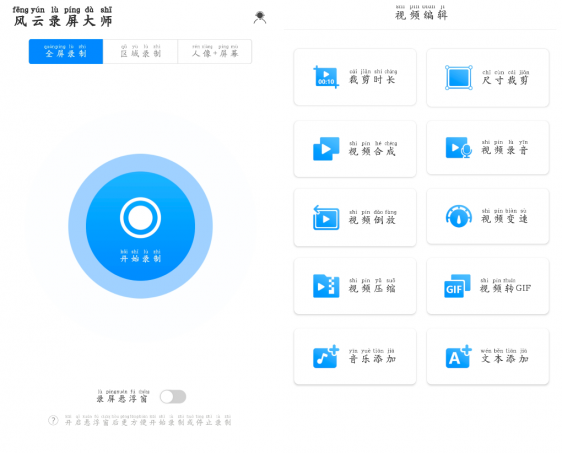Toggle the 录屏悬浮窗 switch
This screenshot has height=453, width=562.
click(173, 397)
